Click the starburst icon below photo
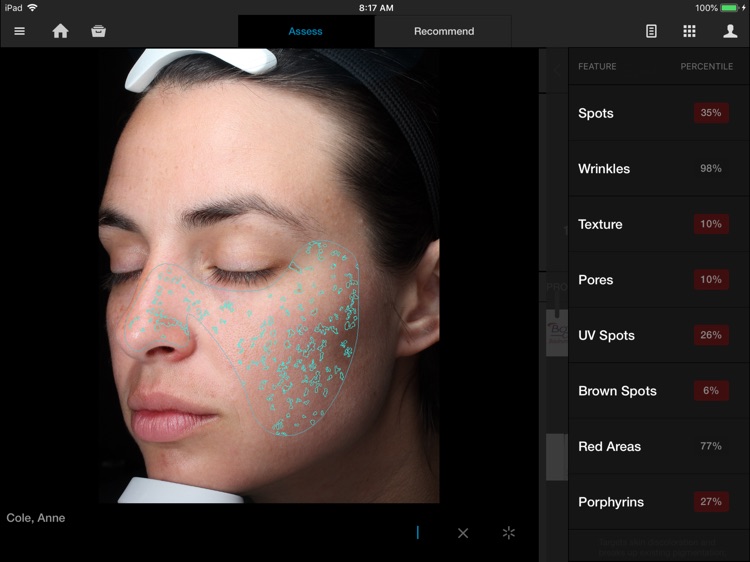This screenshot has width=750, height=562. click(x=508, y=533)
